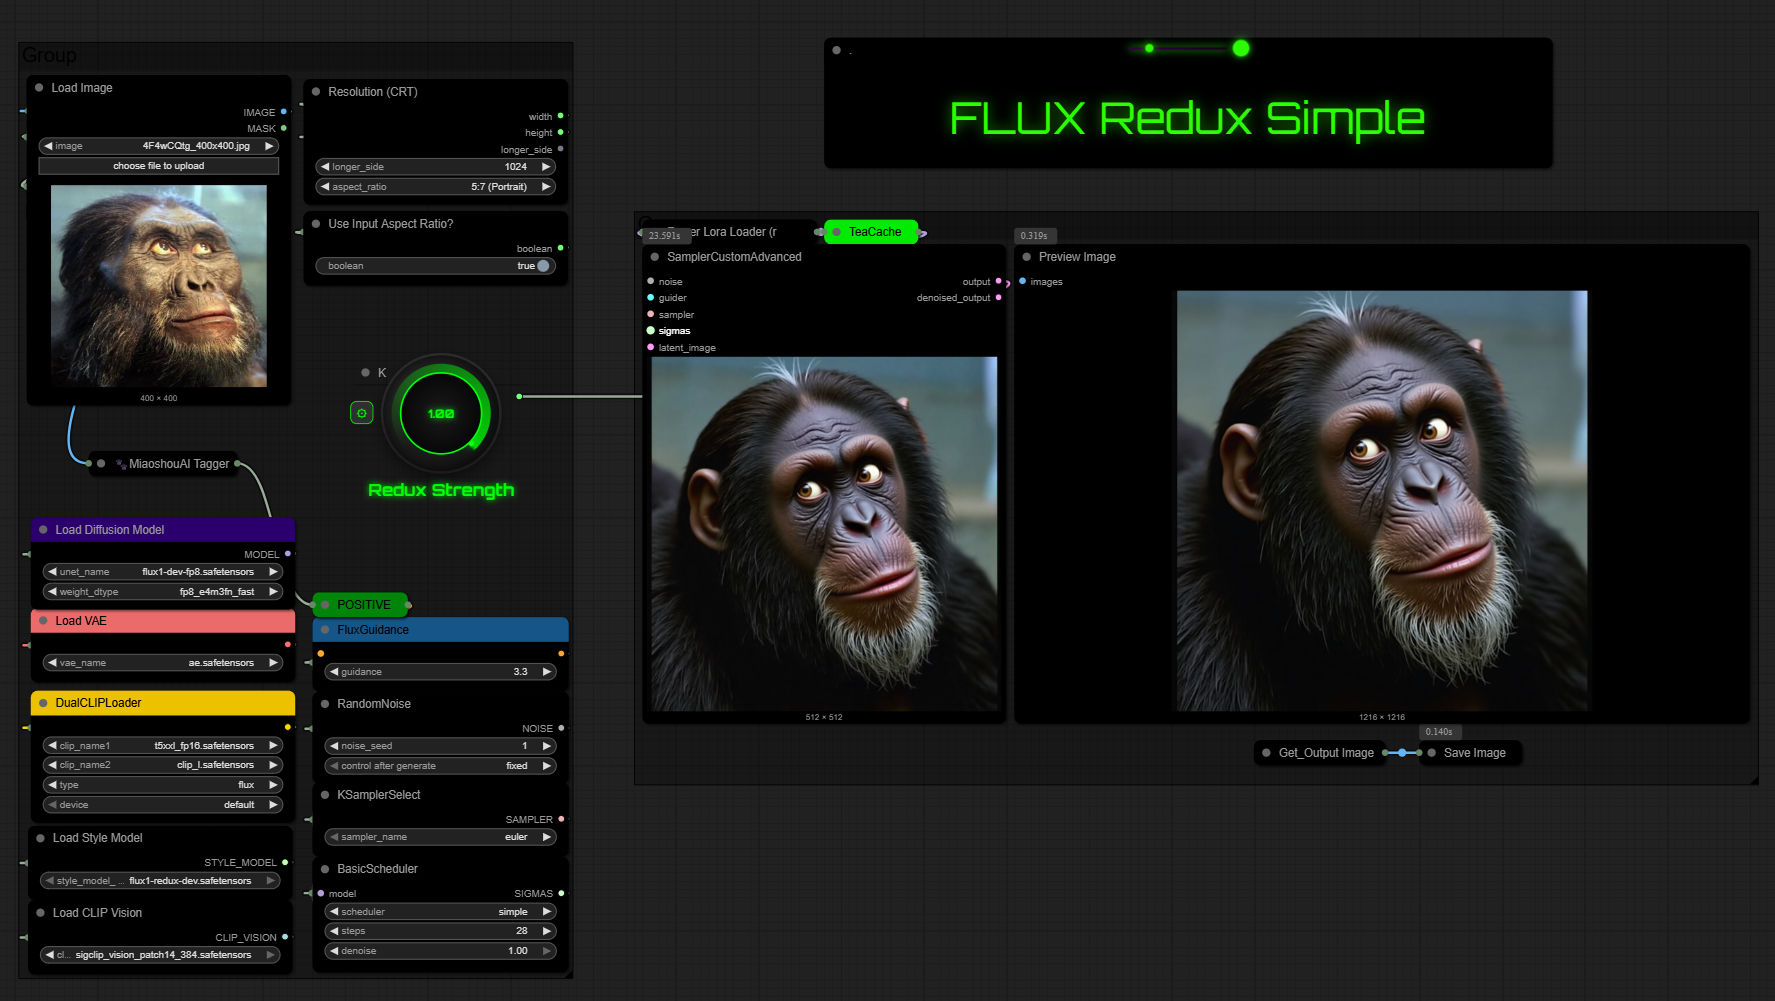Click the Group title text
The width and height of the screenshot is (1775, 1001).
49,55
